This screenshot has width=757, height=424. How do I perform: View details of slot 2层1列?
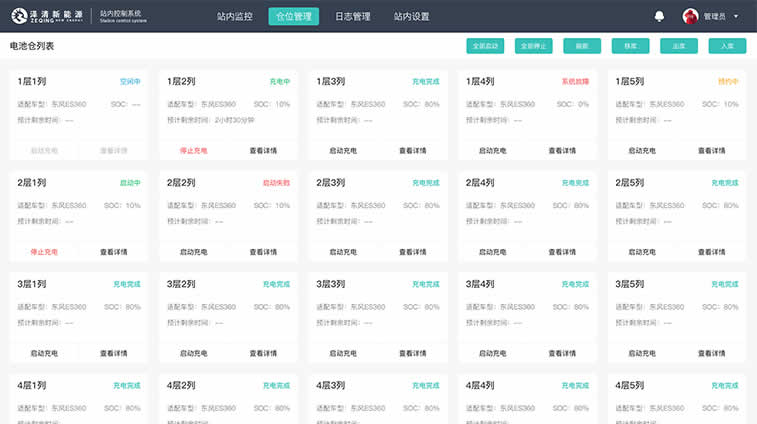(113, 252)
